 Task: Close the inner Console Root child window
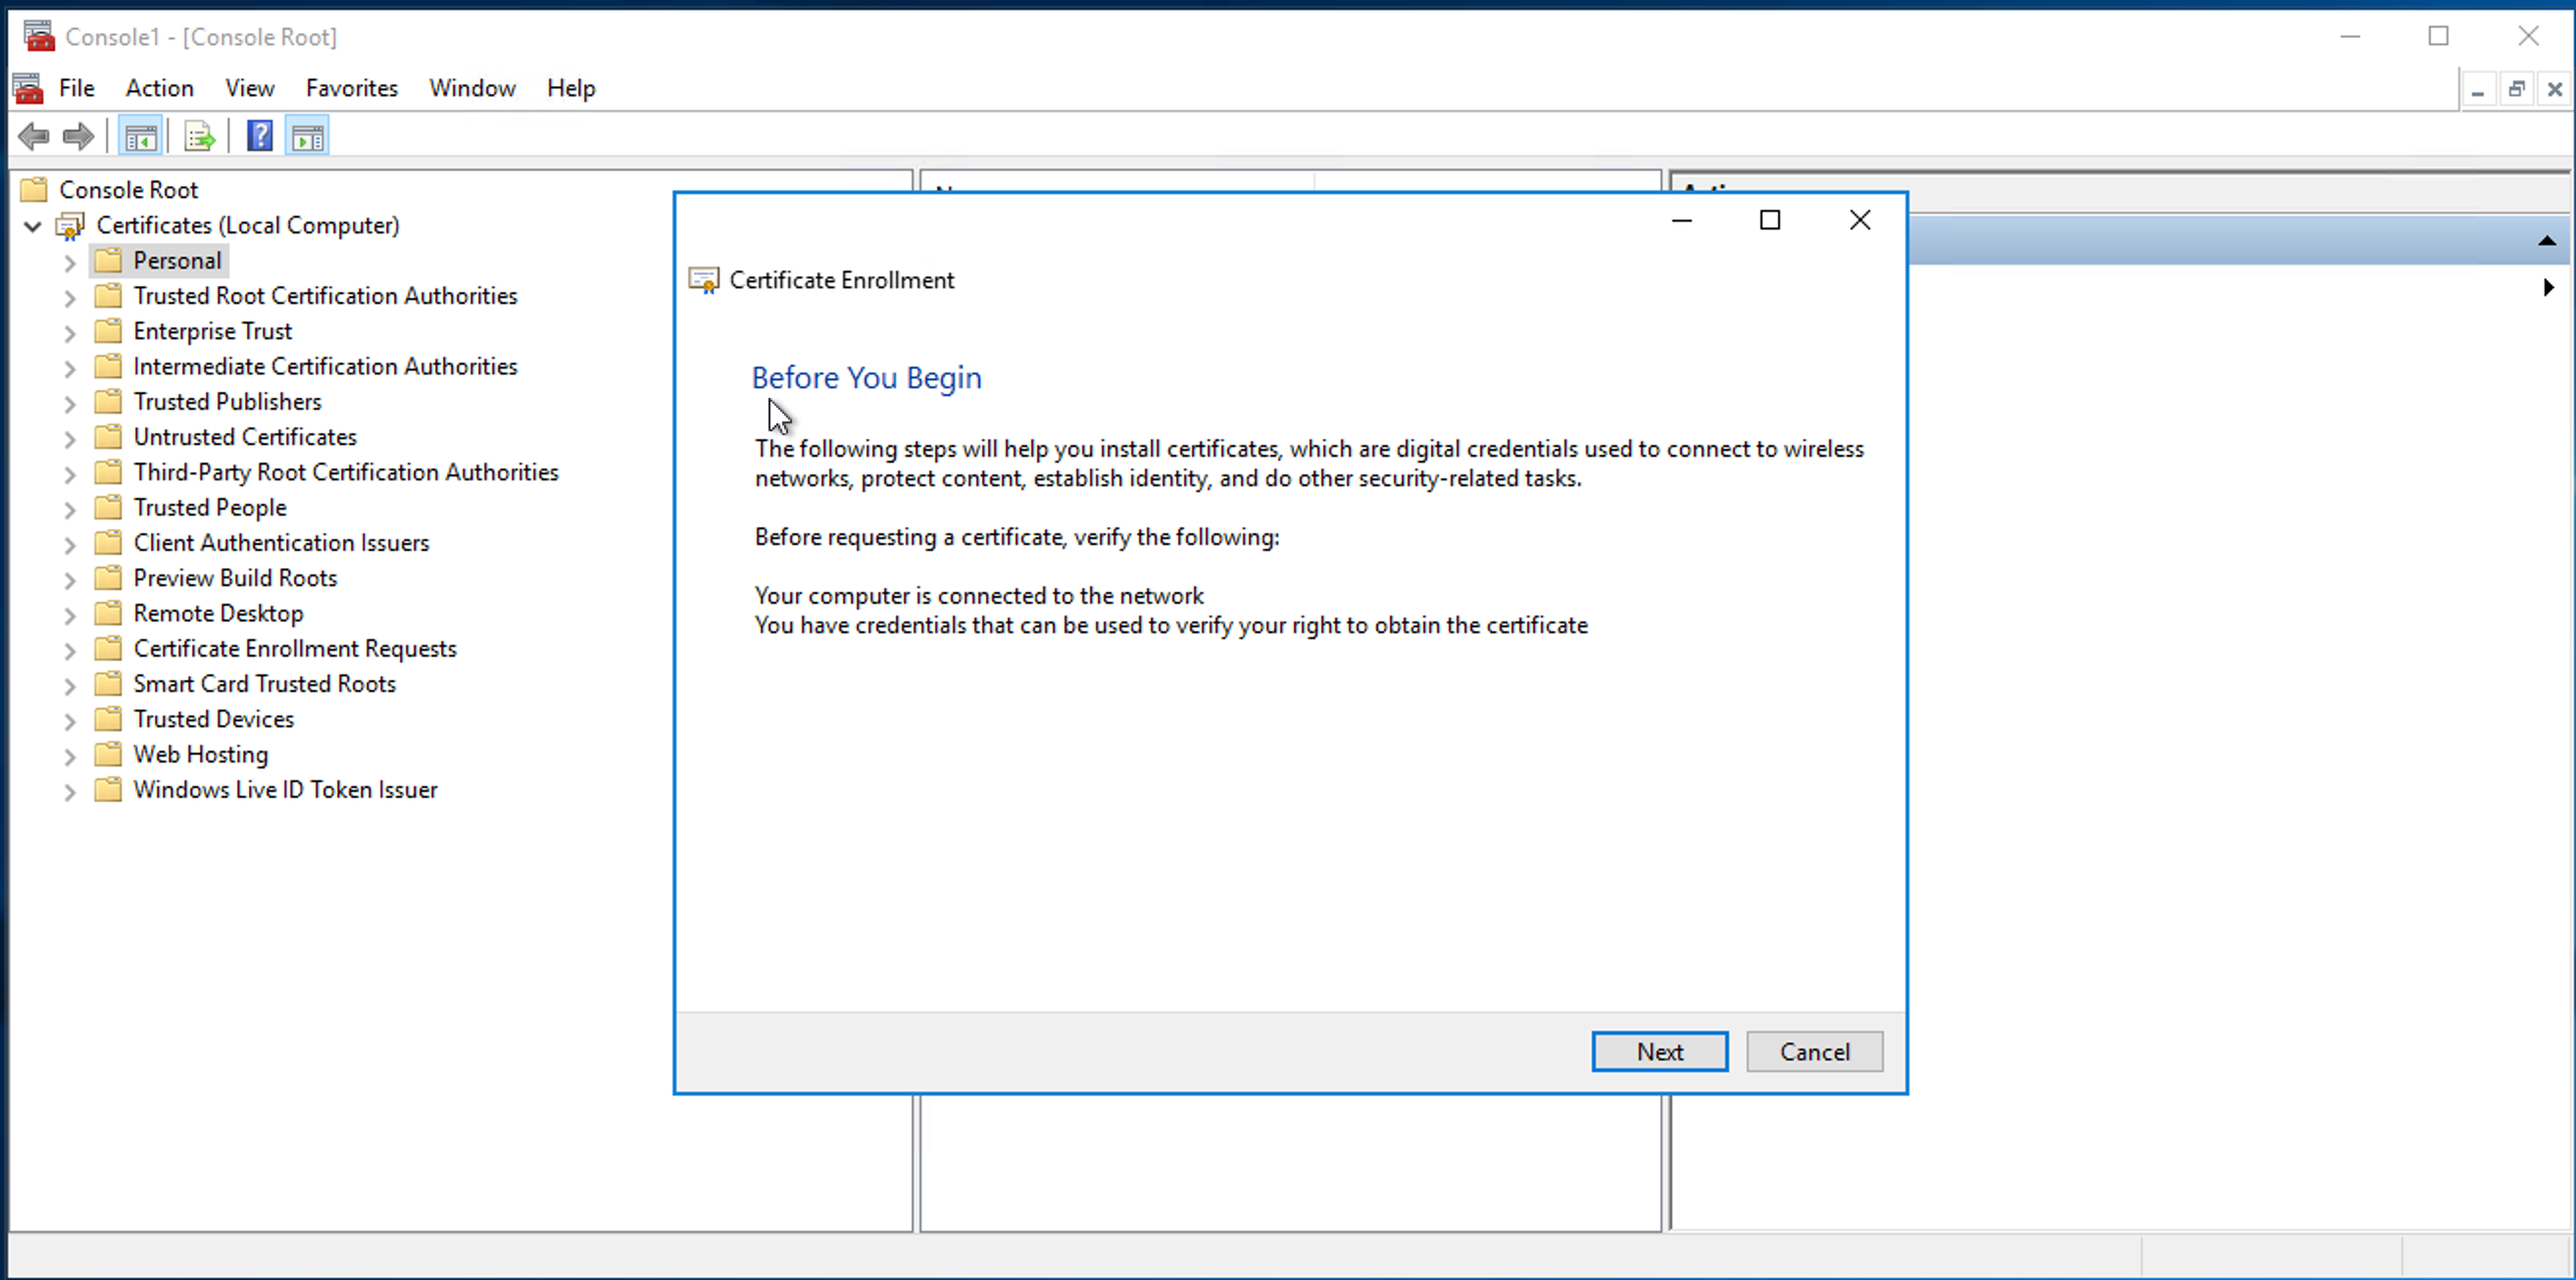click(2554, 90)
